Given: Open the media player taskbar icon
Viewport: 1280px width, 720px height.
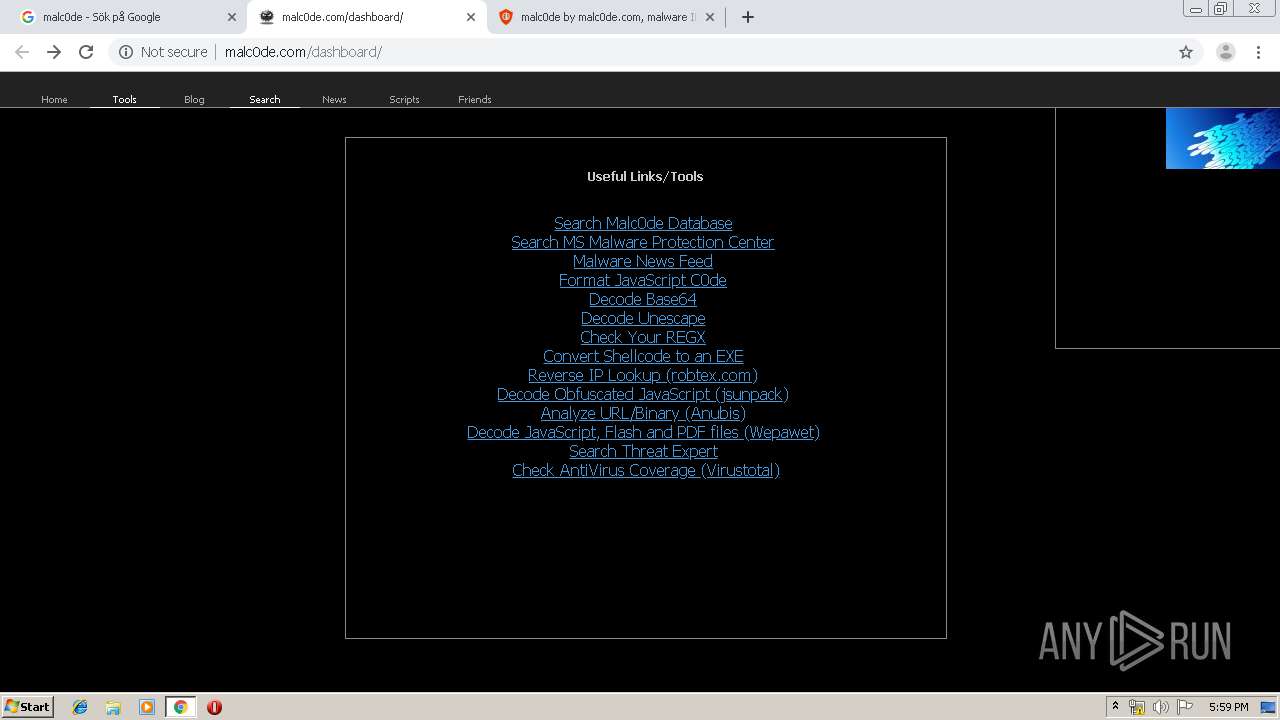Looking at the screenshot, I should click(147, 707).
